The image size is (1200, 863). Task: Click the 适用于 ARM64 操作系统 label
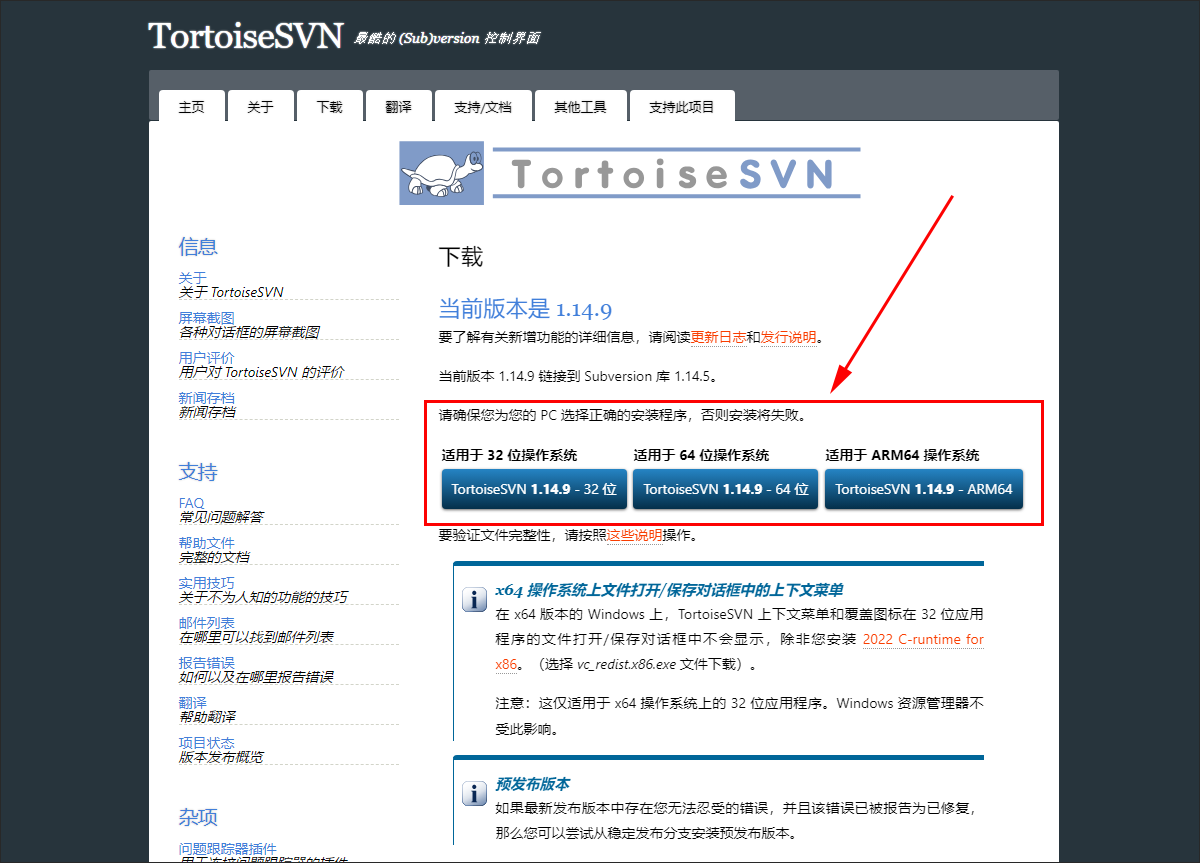(x=903, y=455)
